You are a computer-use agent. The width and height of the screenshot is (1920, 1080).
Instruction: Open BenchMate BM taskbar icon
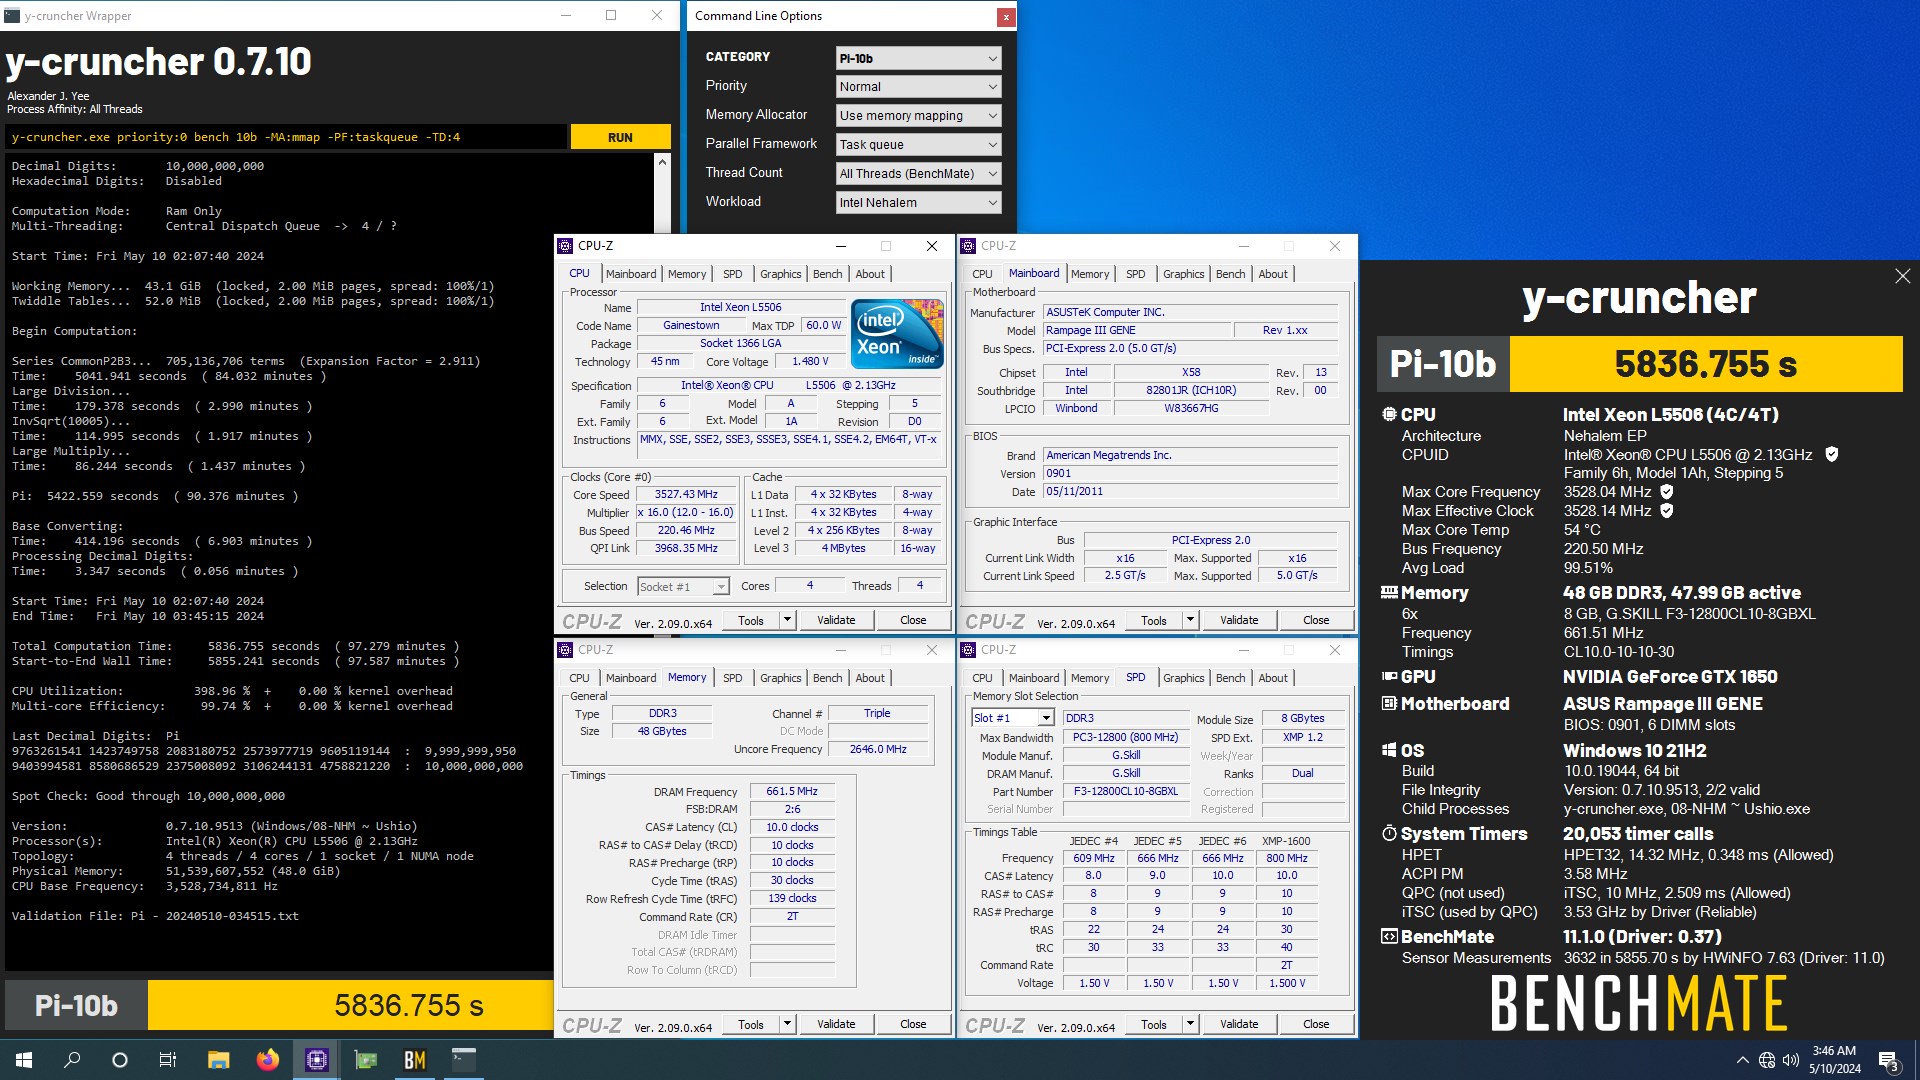click(x=414, y=1060)
